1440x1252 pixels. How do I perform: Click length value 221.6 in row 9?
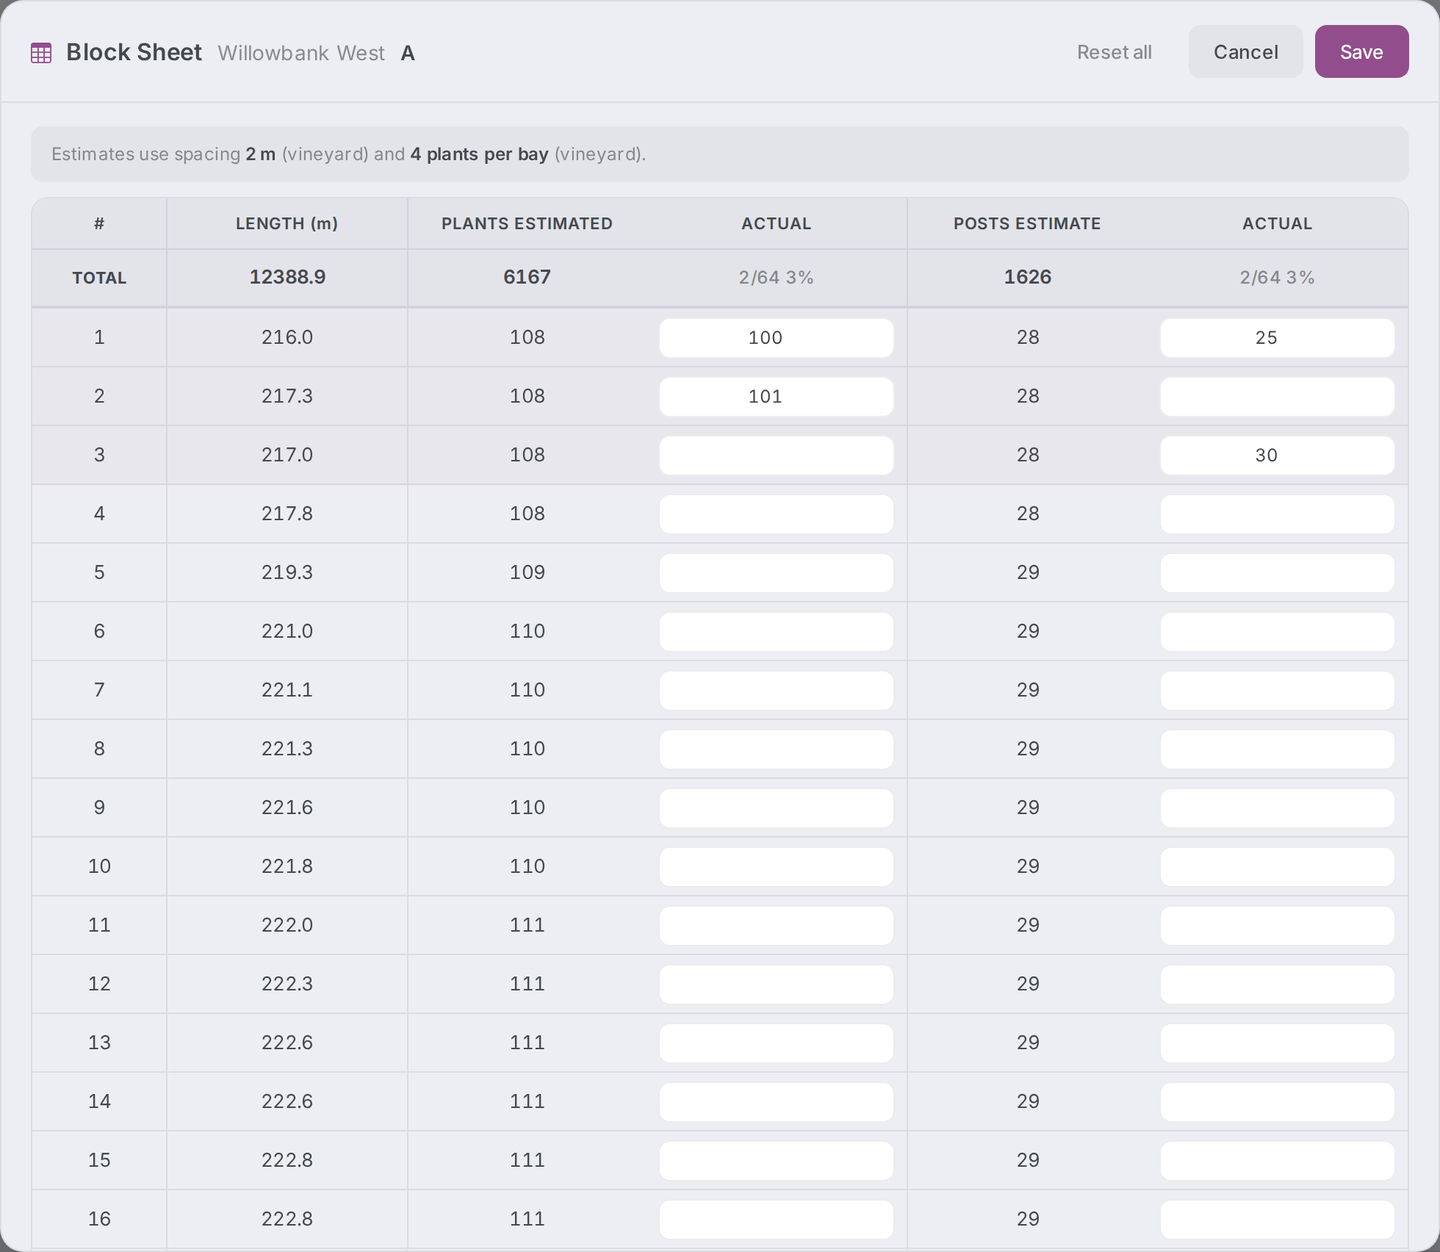click(287, 808)
